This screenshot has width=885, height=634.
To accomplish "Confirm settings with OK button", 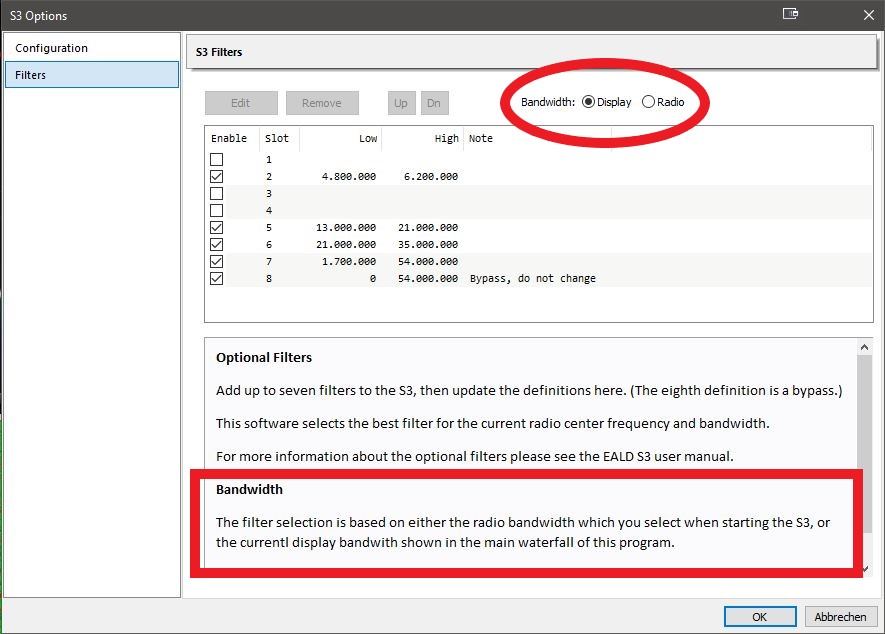I will 760,616.
